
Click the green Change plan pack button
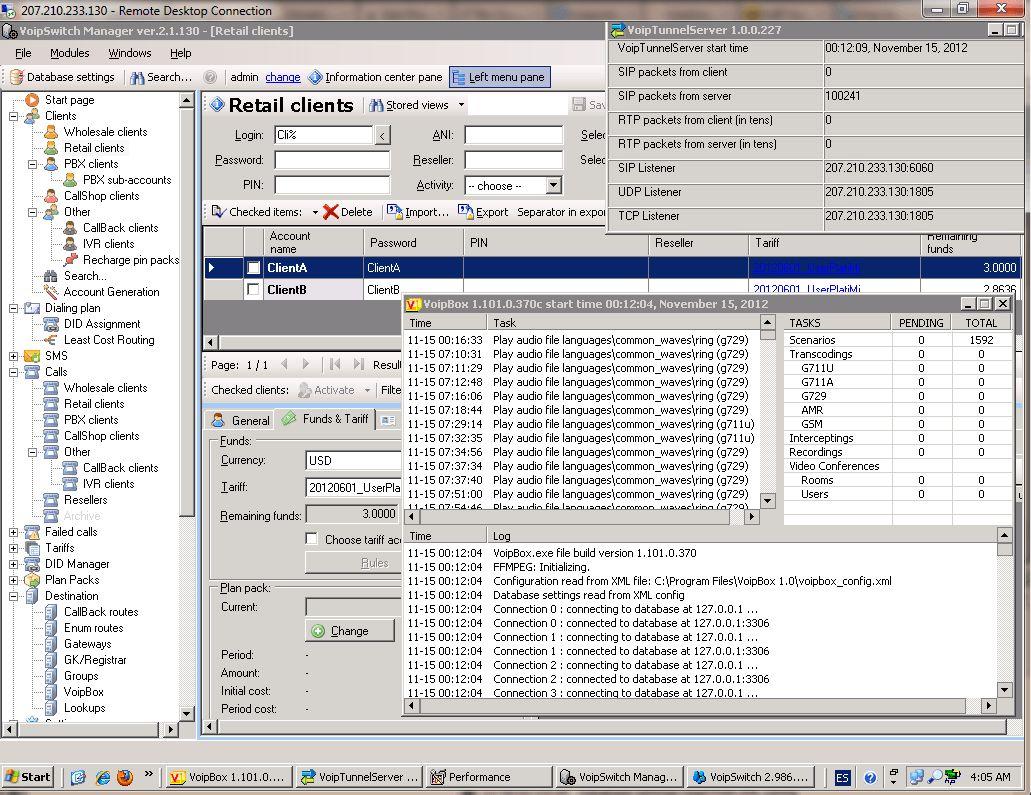coord(350,631)
